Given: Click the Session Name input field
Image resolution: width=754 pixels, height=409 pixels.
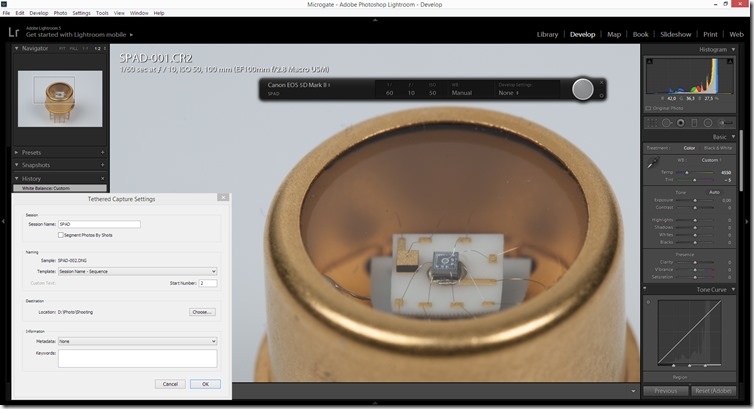Looking at the screenshot, I should pyautogui.click(x=99, y=224).
